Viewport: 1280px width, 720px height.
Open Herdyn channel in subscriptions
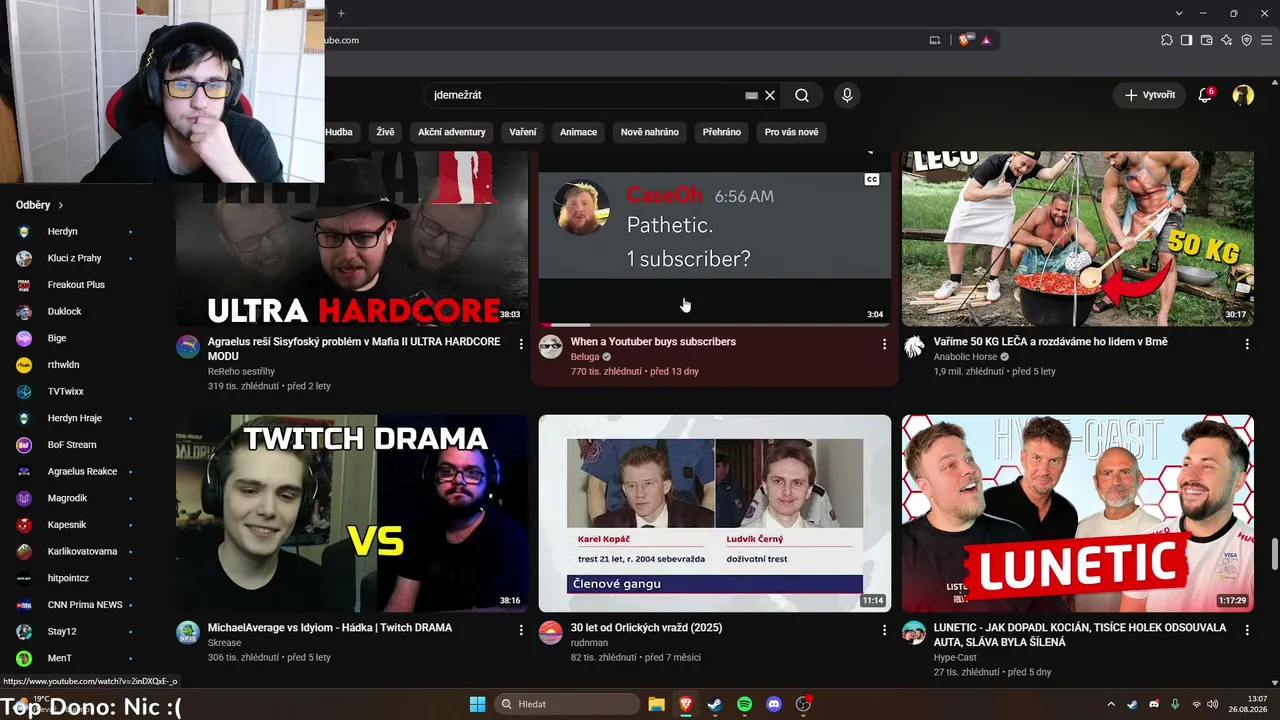pos(75,232)
